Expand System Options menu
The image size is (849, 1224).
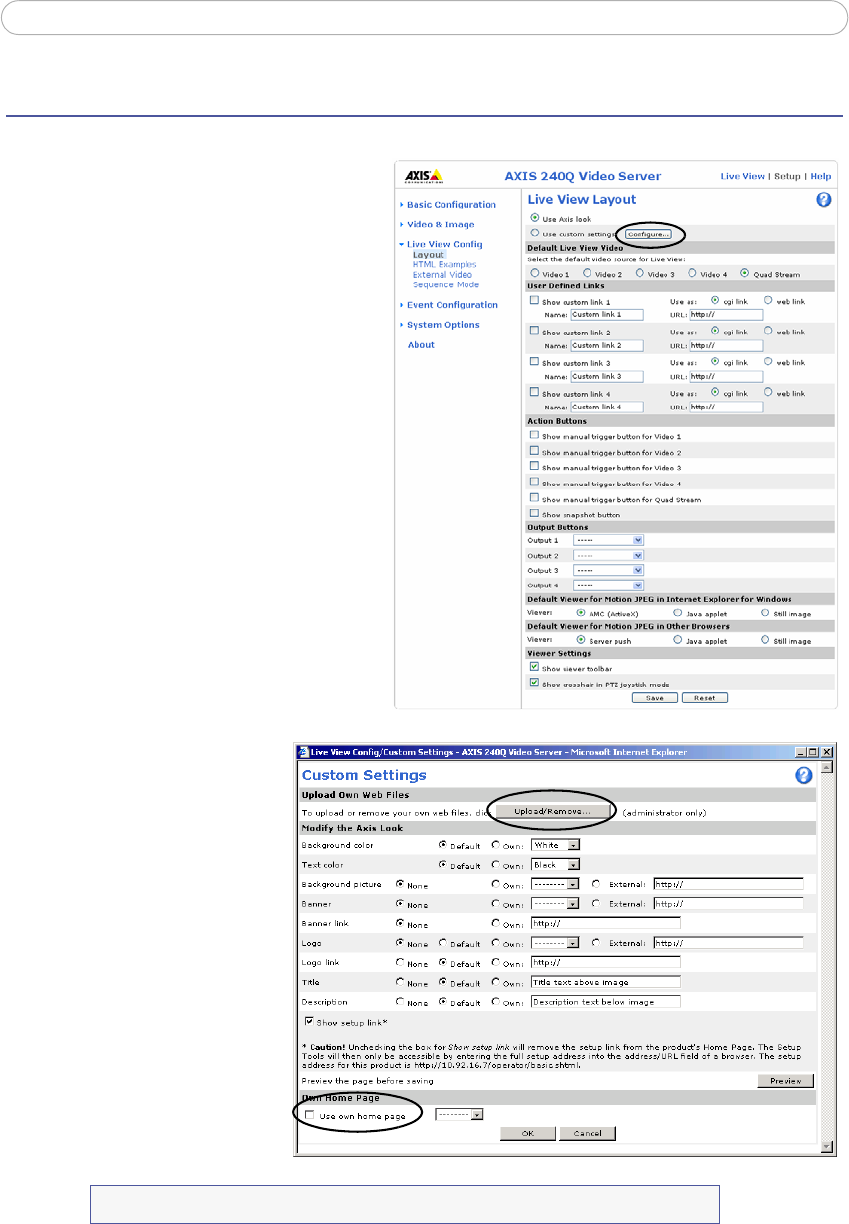tap(443, 325)
